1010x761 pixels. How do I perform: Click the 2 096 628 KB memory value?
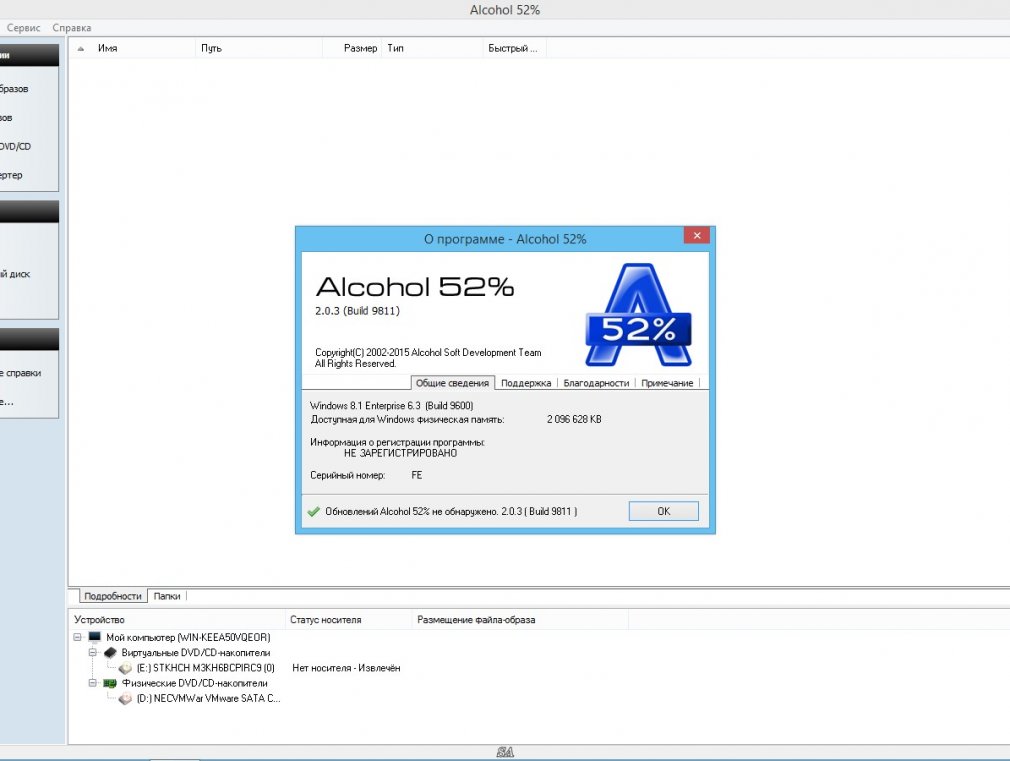tap(574, 419)
